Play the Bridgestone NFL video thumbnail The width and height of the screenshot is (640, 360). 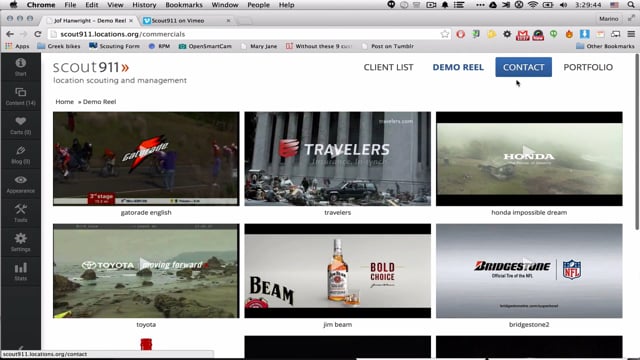[529, 271]
